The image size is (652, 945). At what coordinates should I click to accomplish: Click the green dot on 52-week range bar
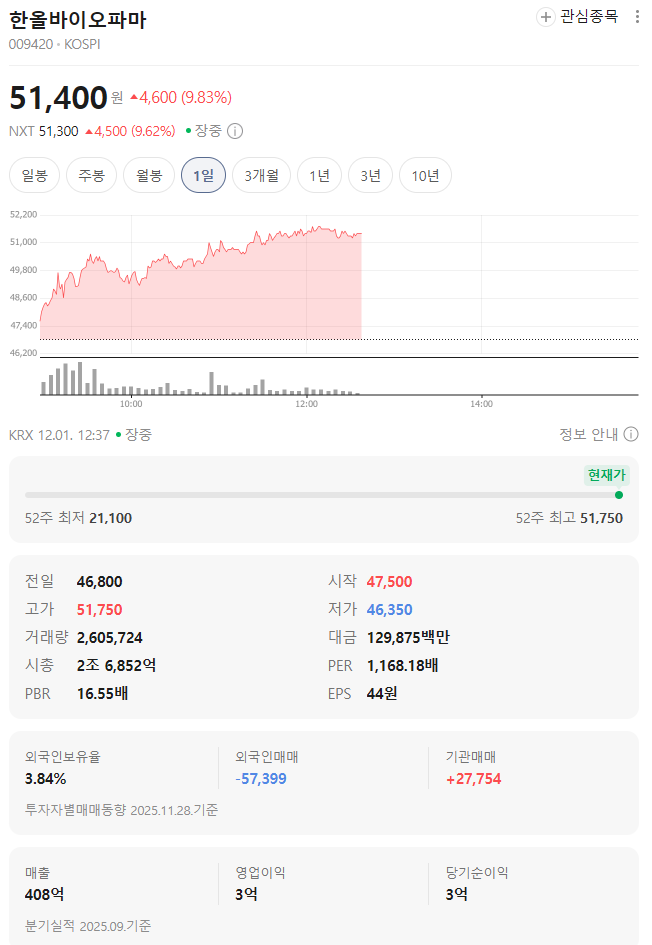(x=619, y=495)
